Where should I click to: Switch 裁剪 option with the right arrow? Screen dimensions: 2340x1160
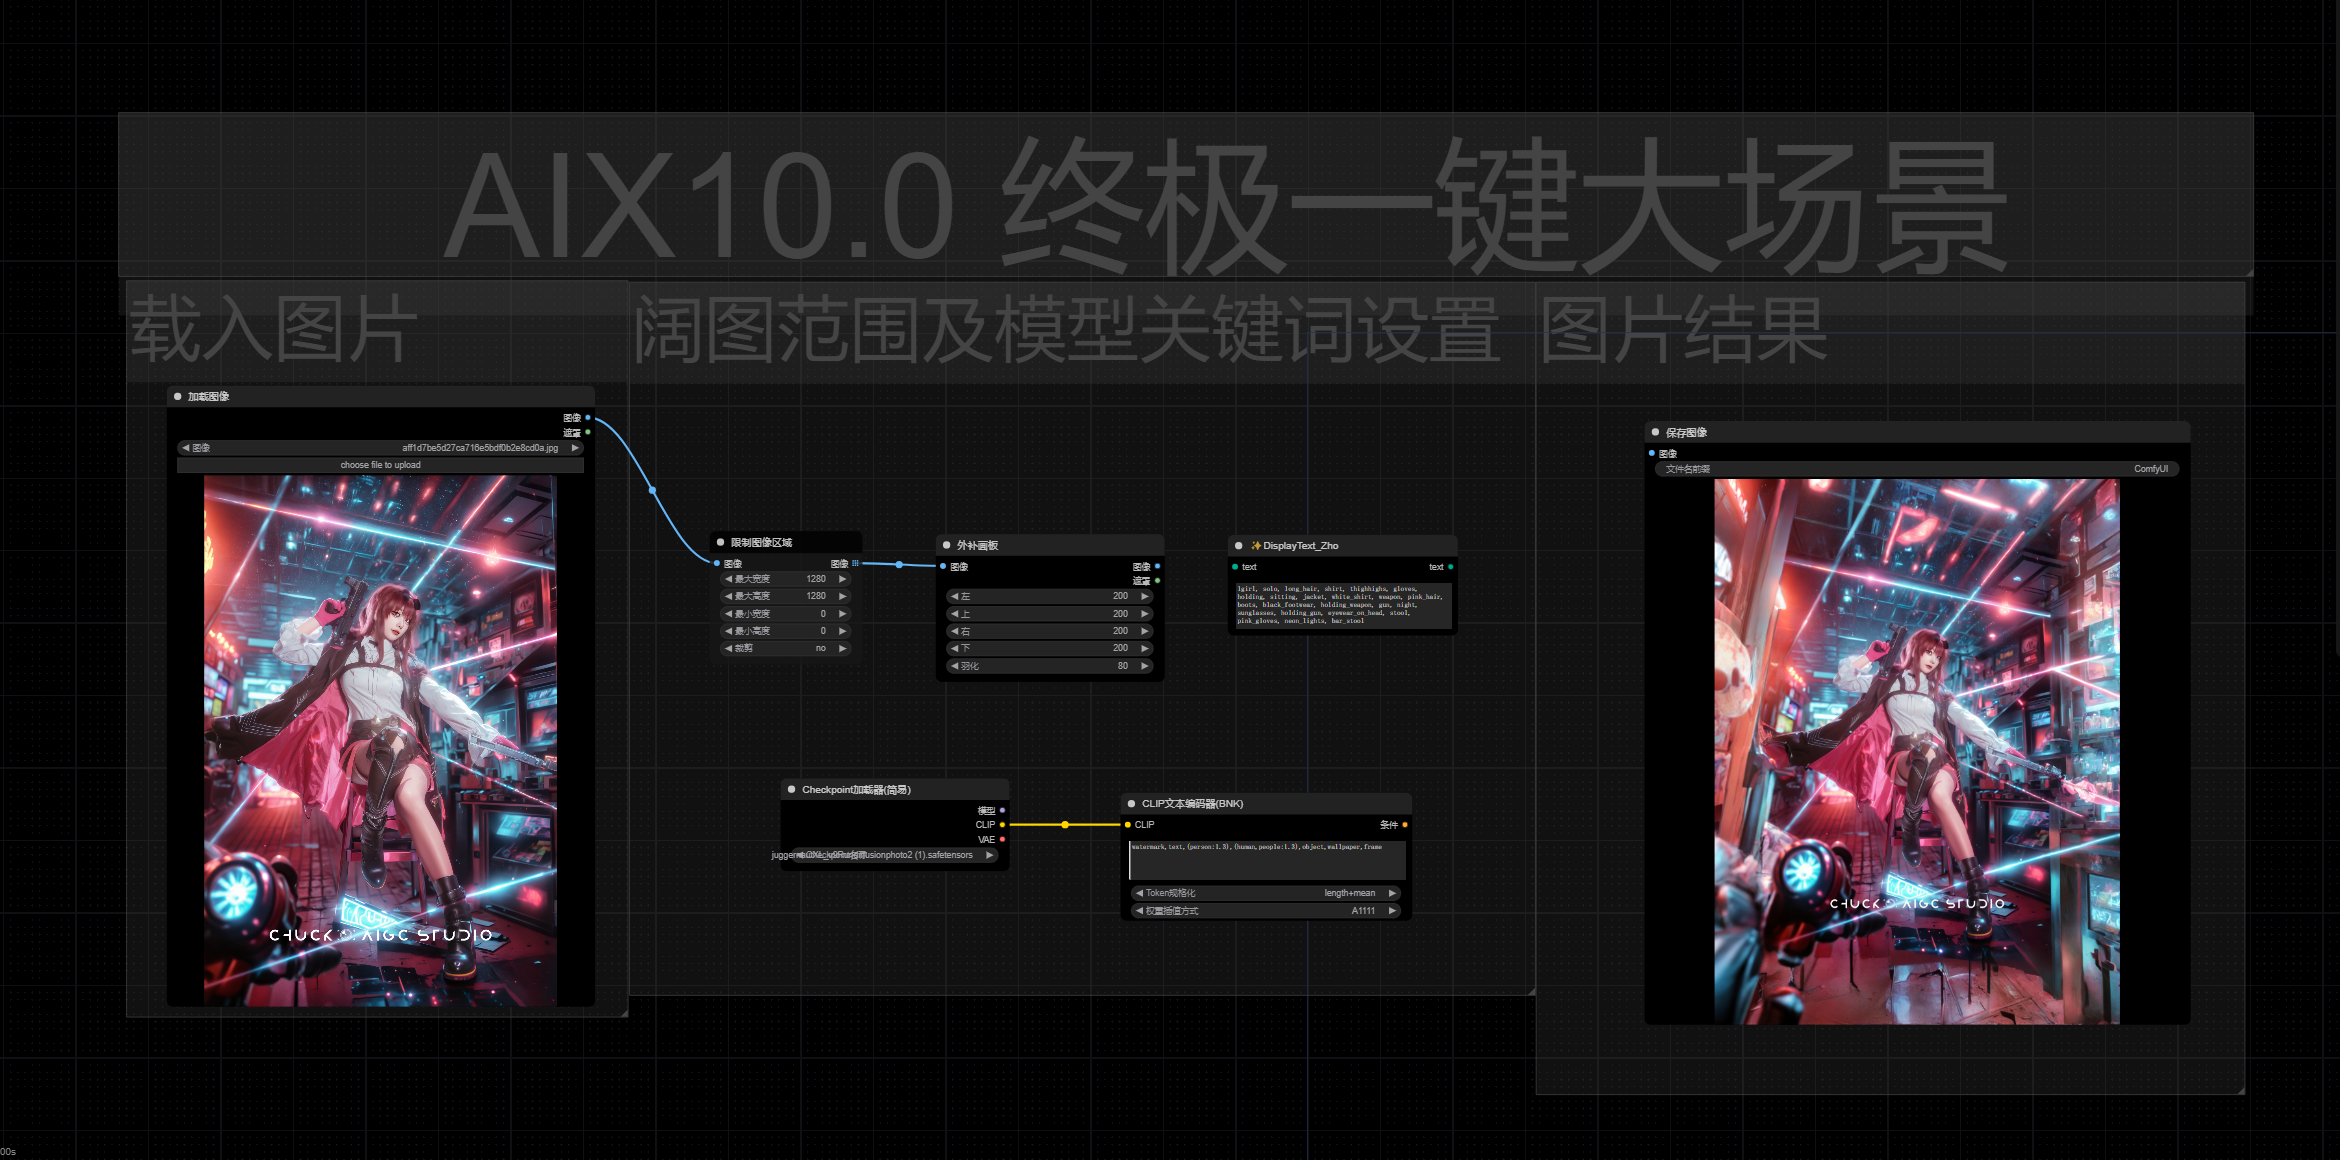[843, 649]
